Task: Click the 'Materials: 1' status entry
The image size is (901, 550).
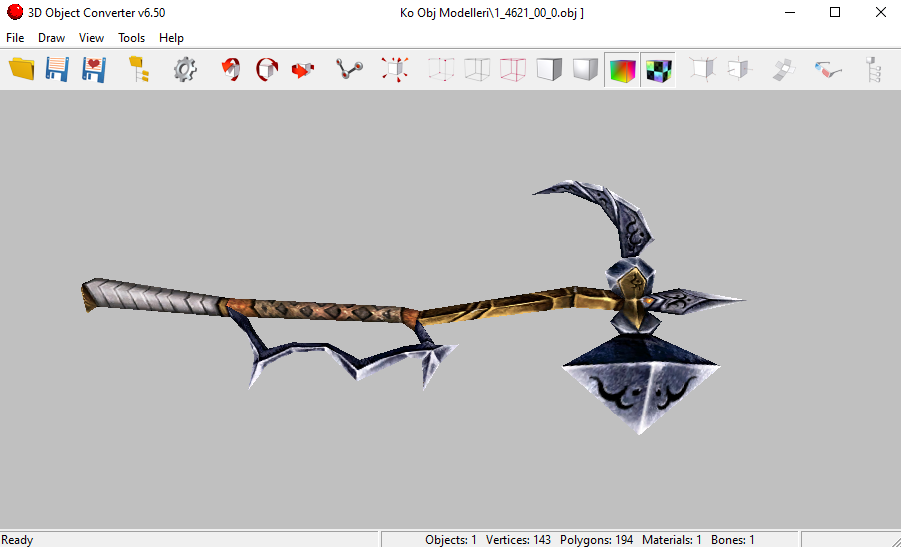Action: pyautogui.click(x=672, y=540)
